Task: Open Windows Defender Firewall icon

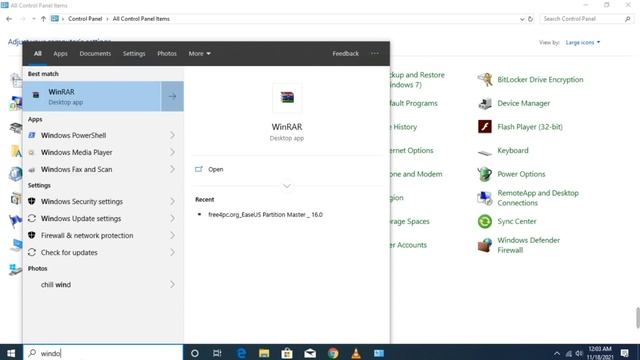Action: coord(485,245)
